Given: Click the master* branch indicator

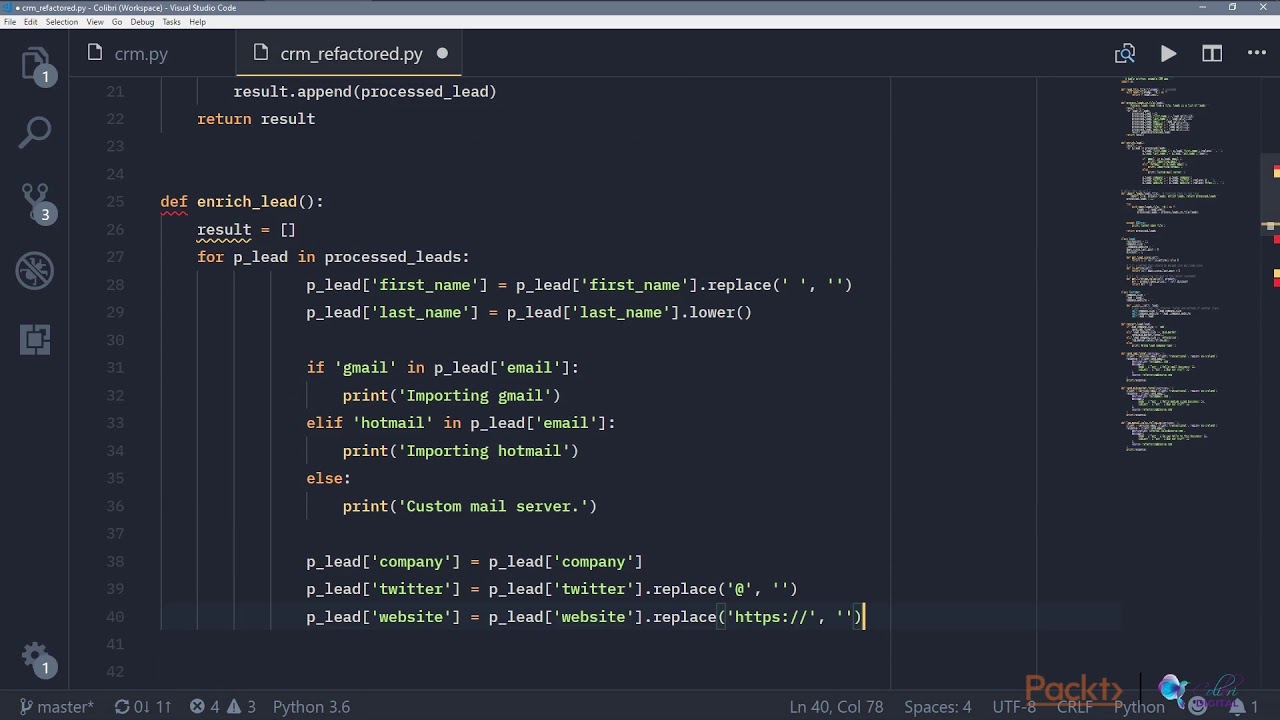Looking at the screenshot, I should pyautogui.click(x=56, y=707).
